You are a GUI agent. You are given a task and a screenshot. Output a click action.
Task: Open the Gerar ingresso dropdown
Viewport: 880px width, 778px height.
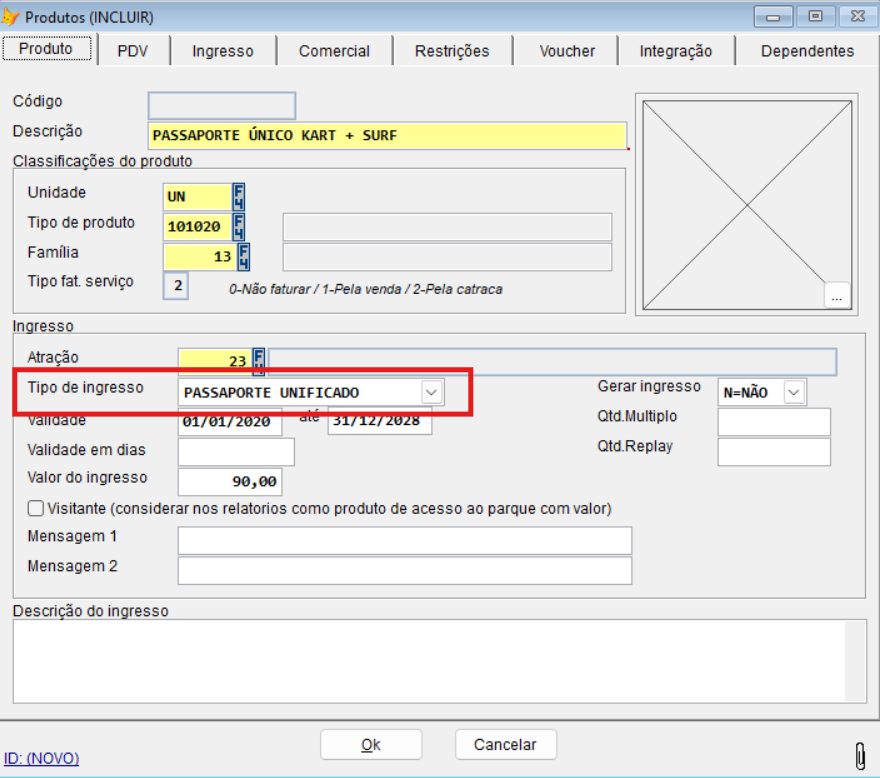pyautogui.click(x=794, y=392)
